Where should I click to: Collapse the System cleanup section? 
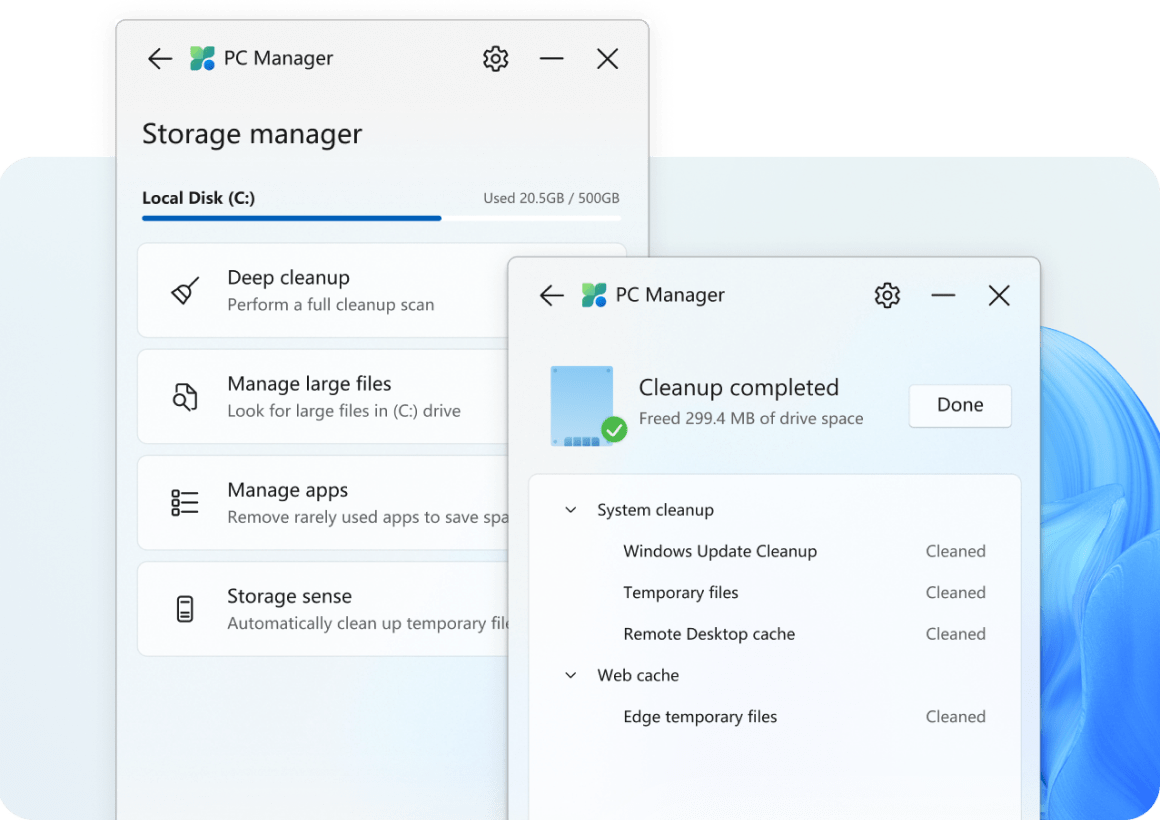(x=571, y=510)
